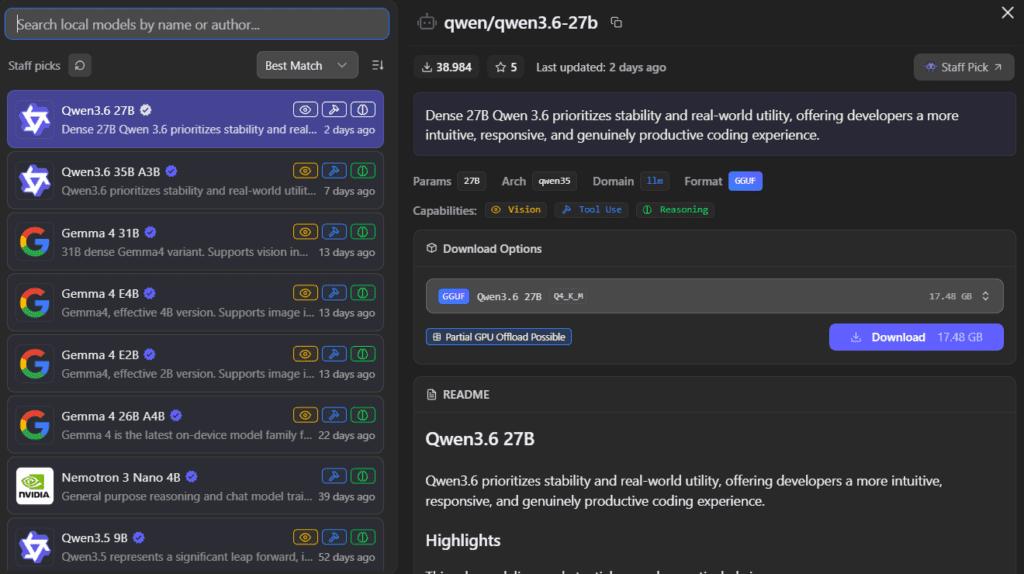Click the tool use icon on Gemma 4 E2B
1024x574 pixels.
coord(334,354)
